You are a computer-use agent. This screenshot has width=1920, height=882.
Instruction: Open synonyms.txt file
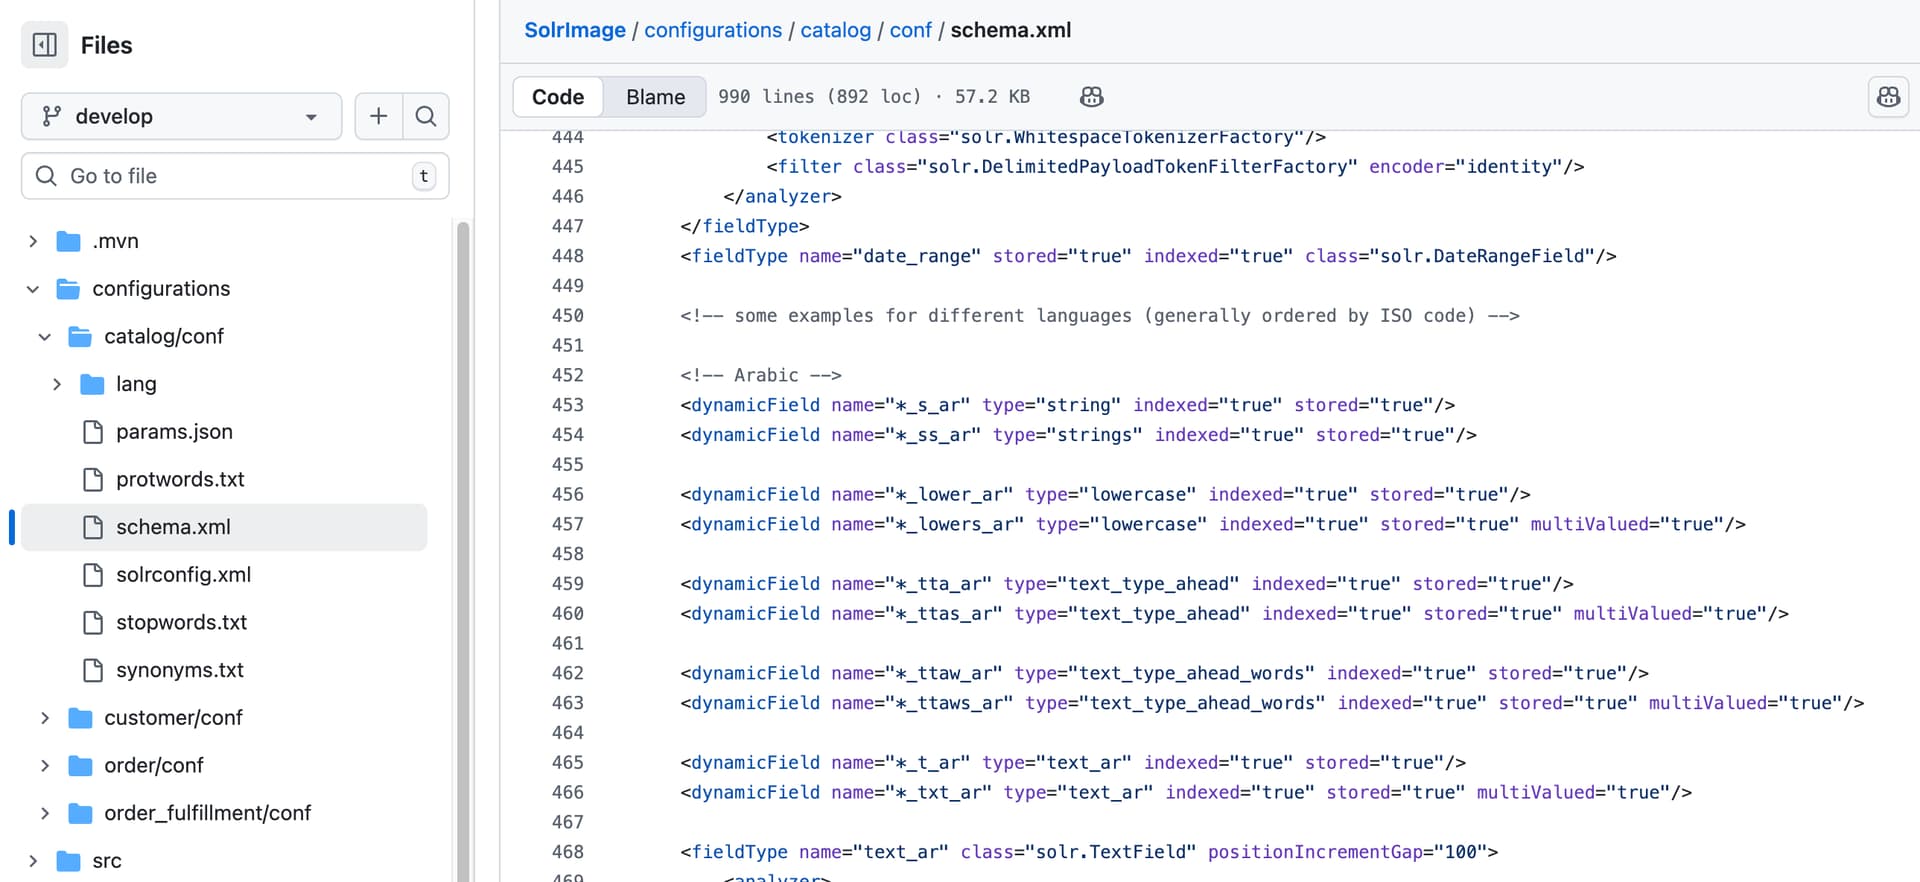180,670
